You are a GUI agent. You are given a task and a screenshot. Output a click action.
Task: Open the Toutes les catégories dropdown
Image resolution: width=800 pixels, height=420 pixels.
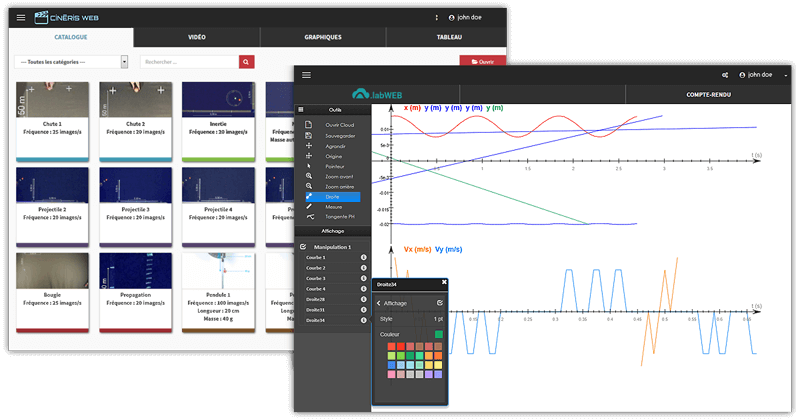[72, 62]
